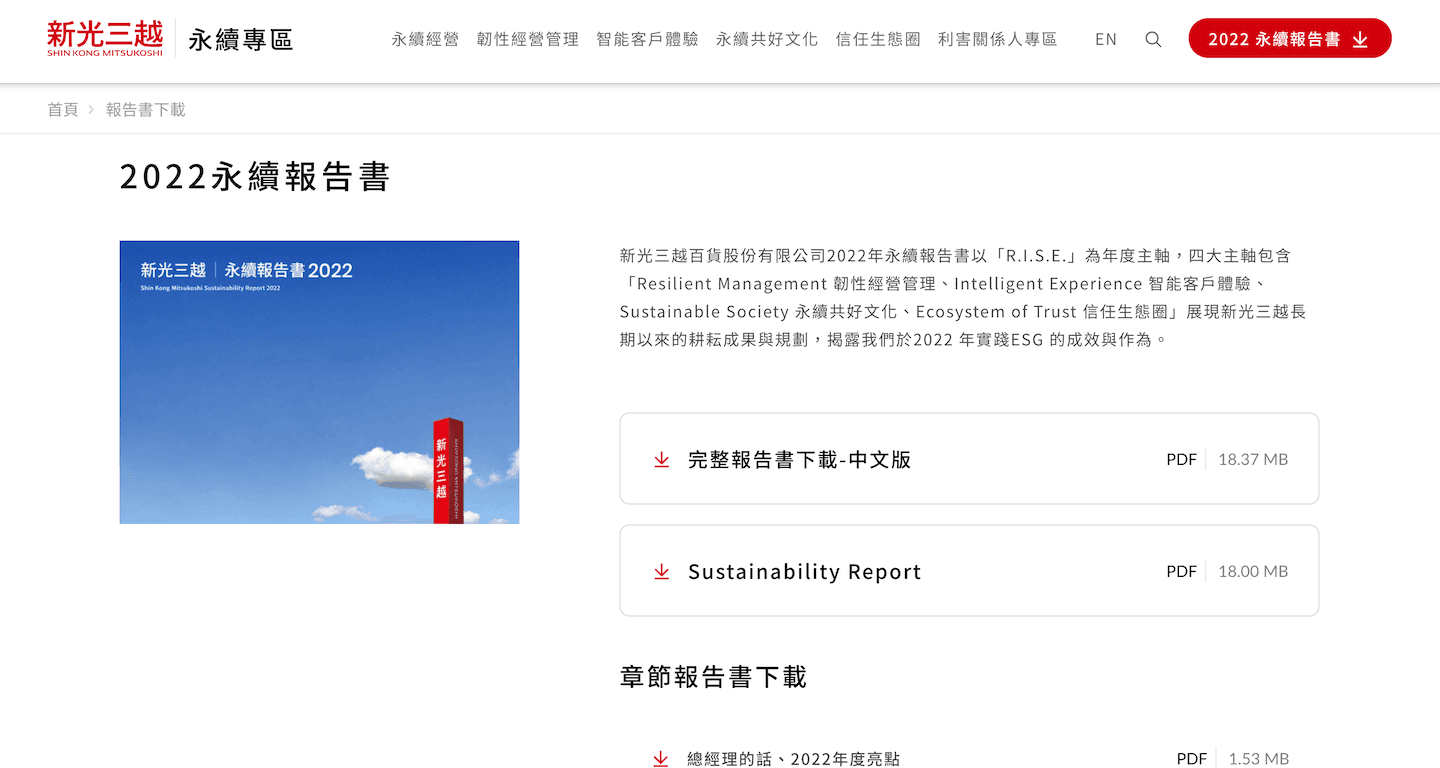This screenshot has width=1440, height=768.
Task: Open the 韌性經營管理 menu
Action: [x=528, y=39]
